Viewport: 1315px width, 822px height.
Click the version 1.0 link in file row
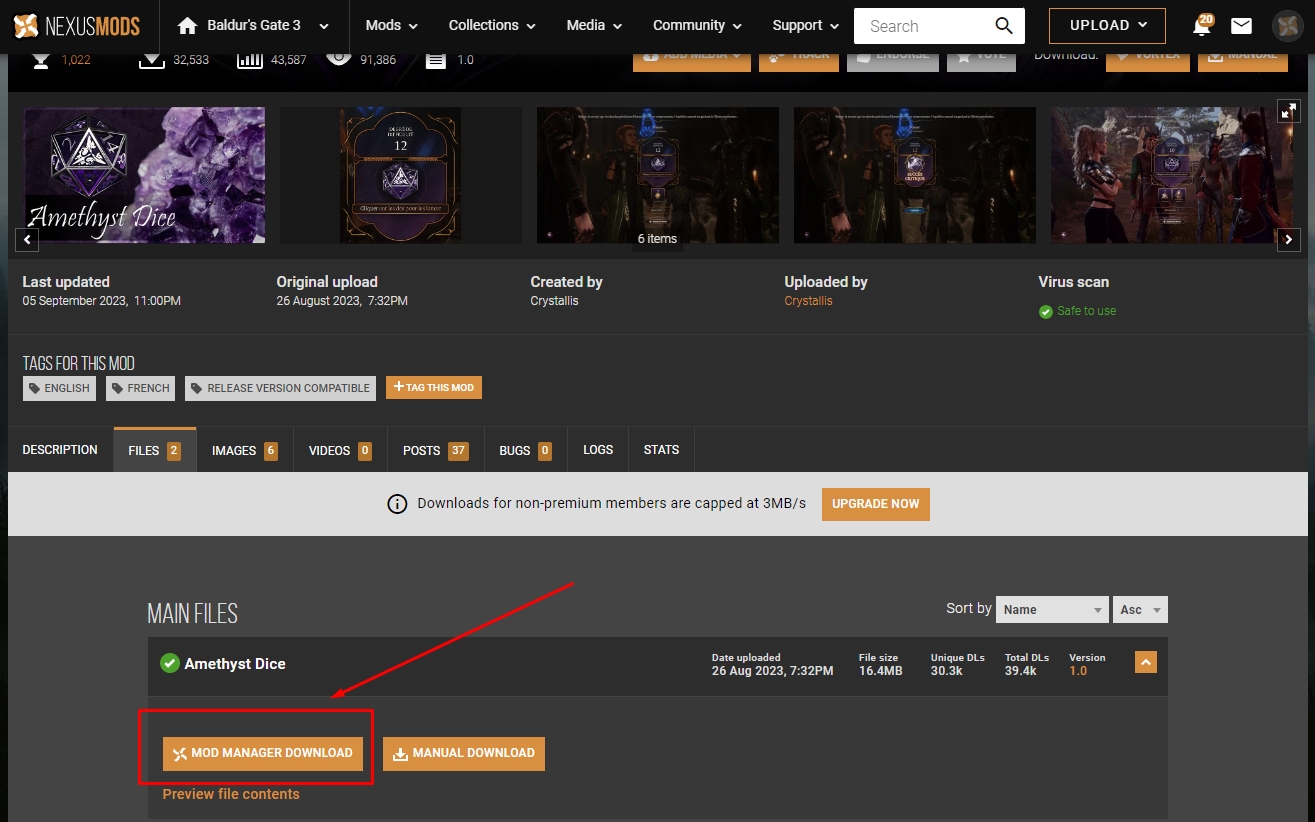tap(1078, 671)
